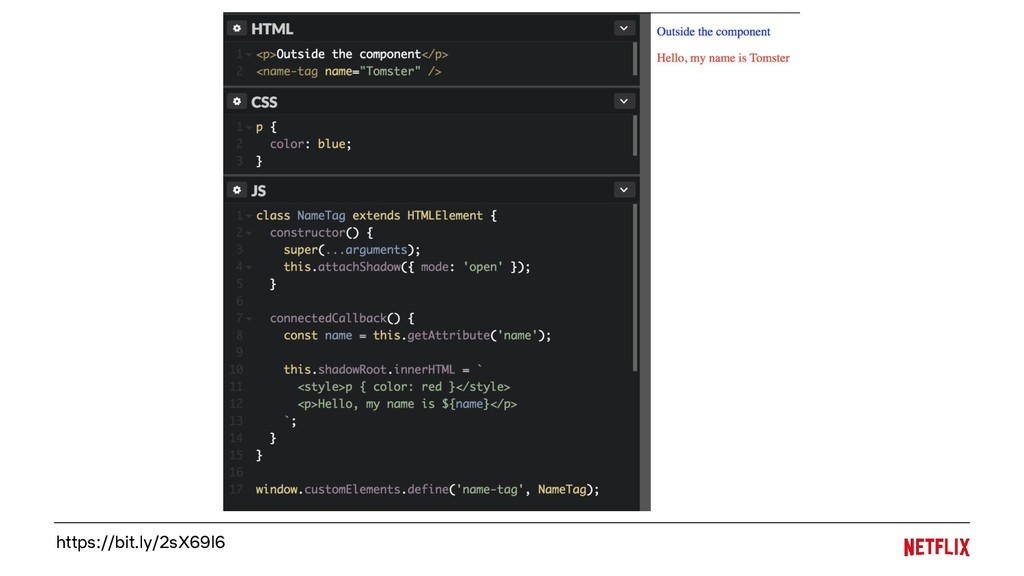Viewport: 1024px width, 576px height.
Task: Open HTML panel settings gear
Action: pyautogui.click(x=237, y=28)
